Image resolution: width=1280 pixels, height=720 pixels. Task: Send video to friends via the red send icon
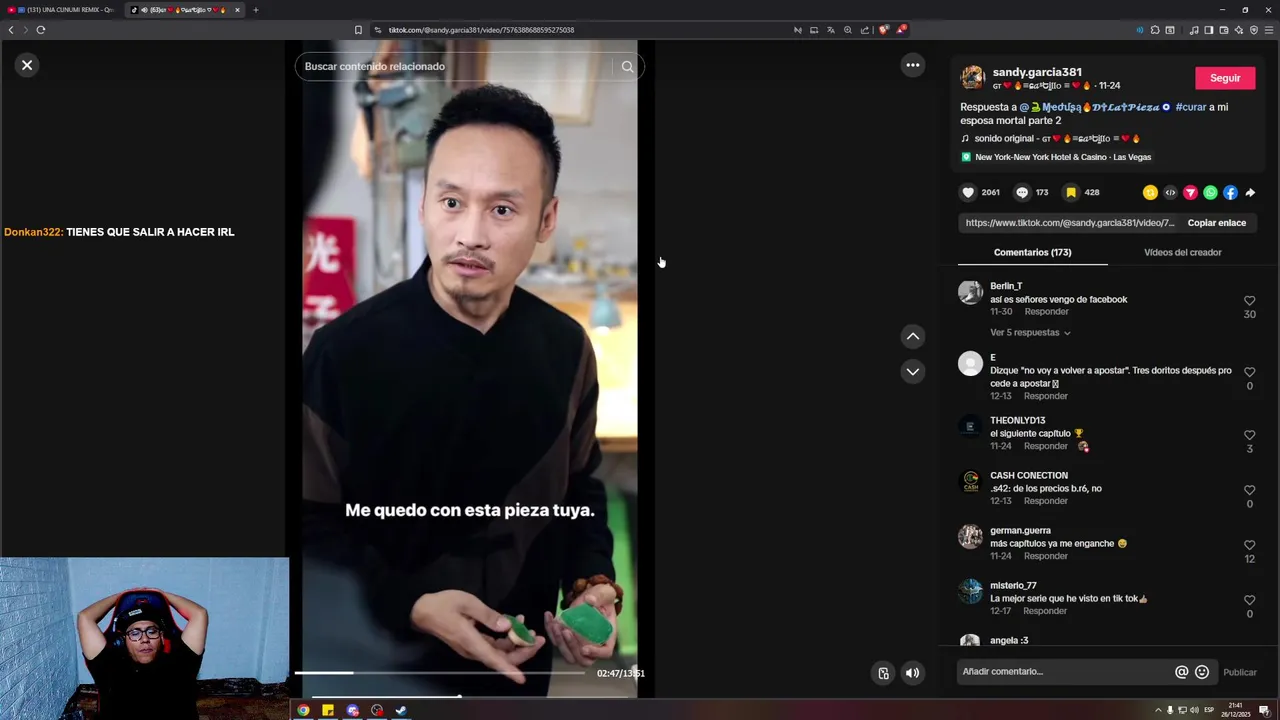coord(1190,193)
